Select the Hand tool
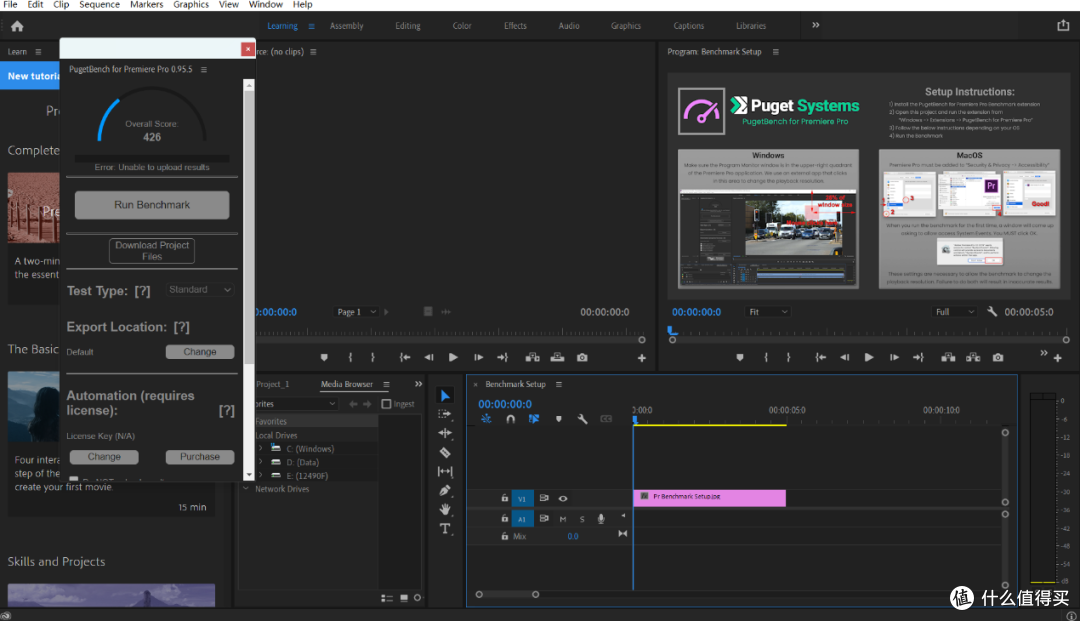Viewport: 1080px width, 621px height. (445, 509)
